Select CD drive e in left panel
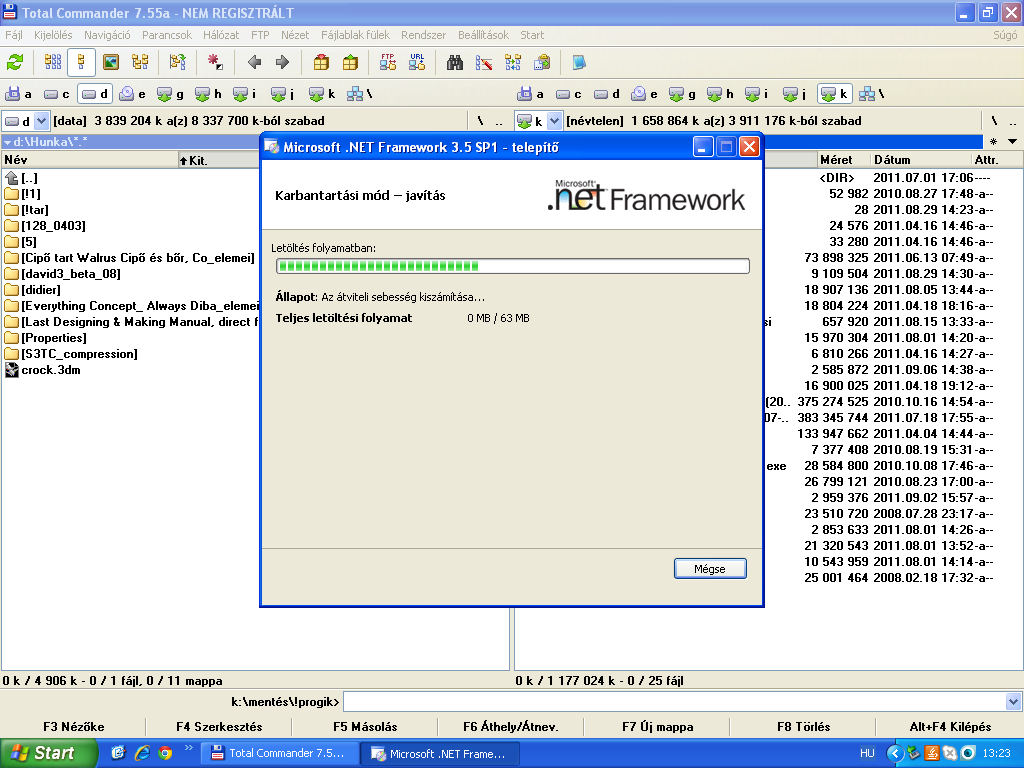Screen dimensions: 1024x768 132,94
